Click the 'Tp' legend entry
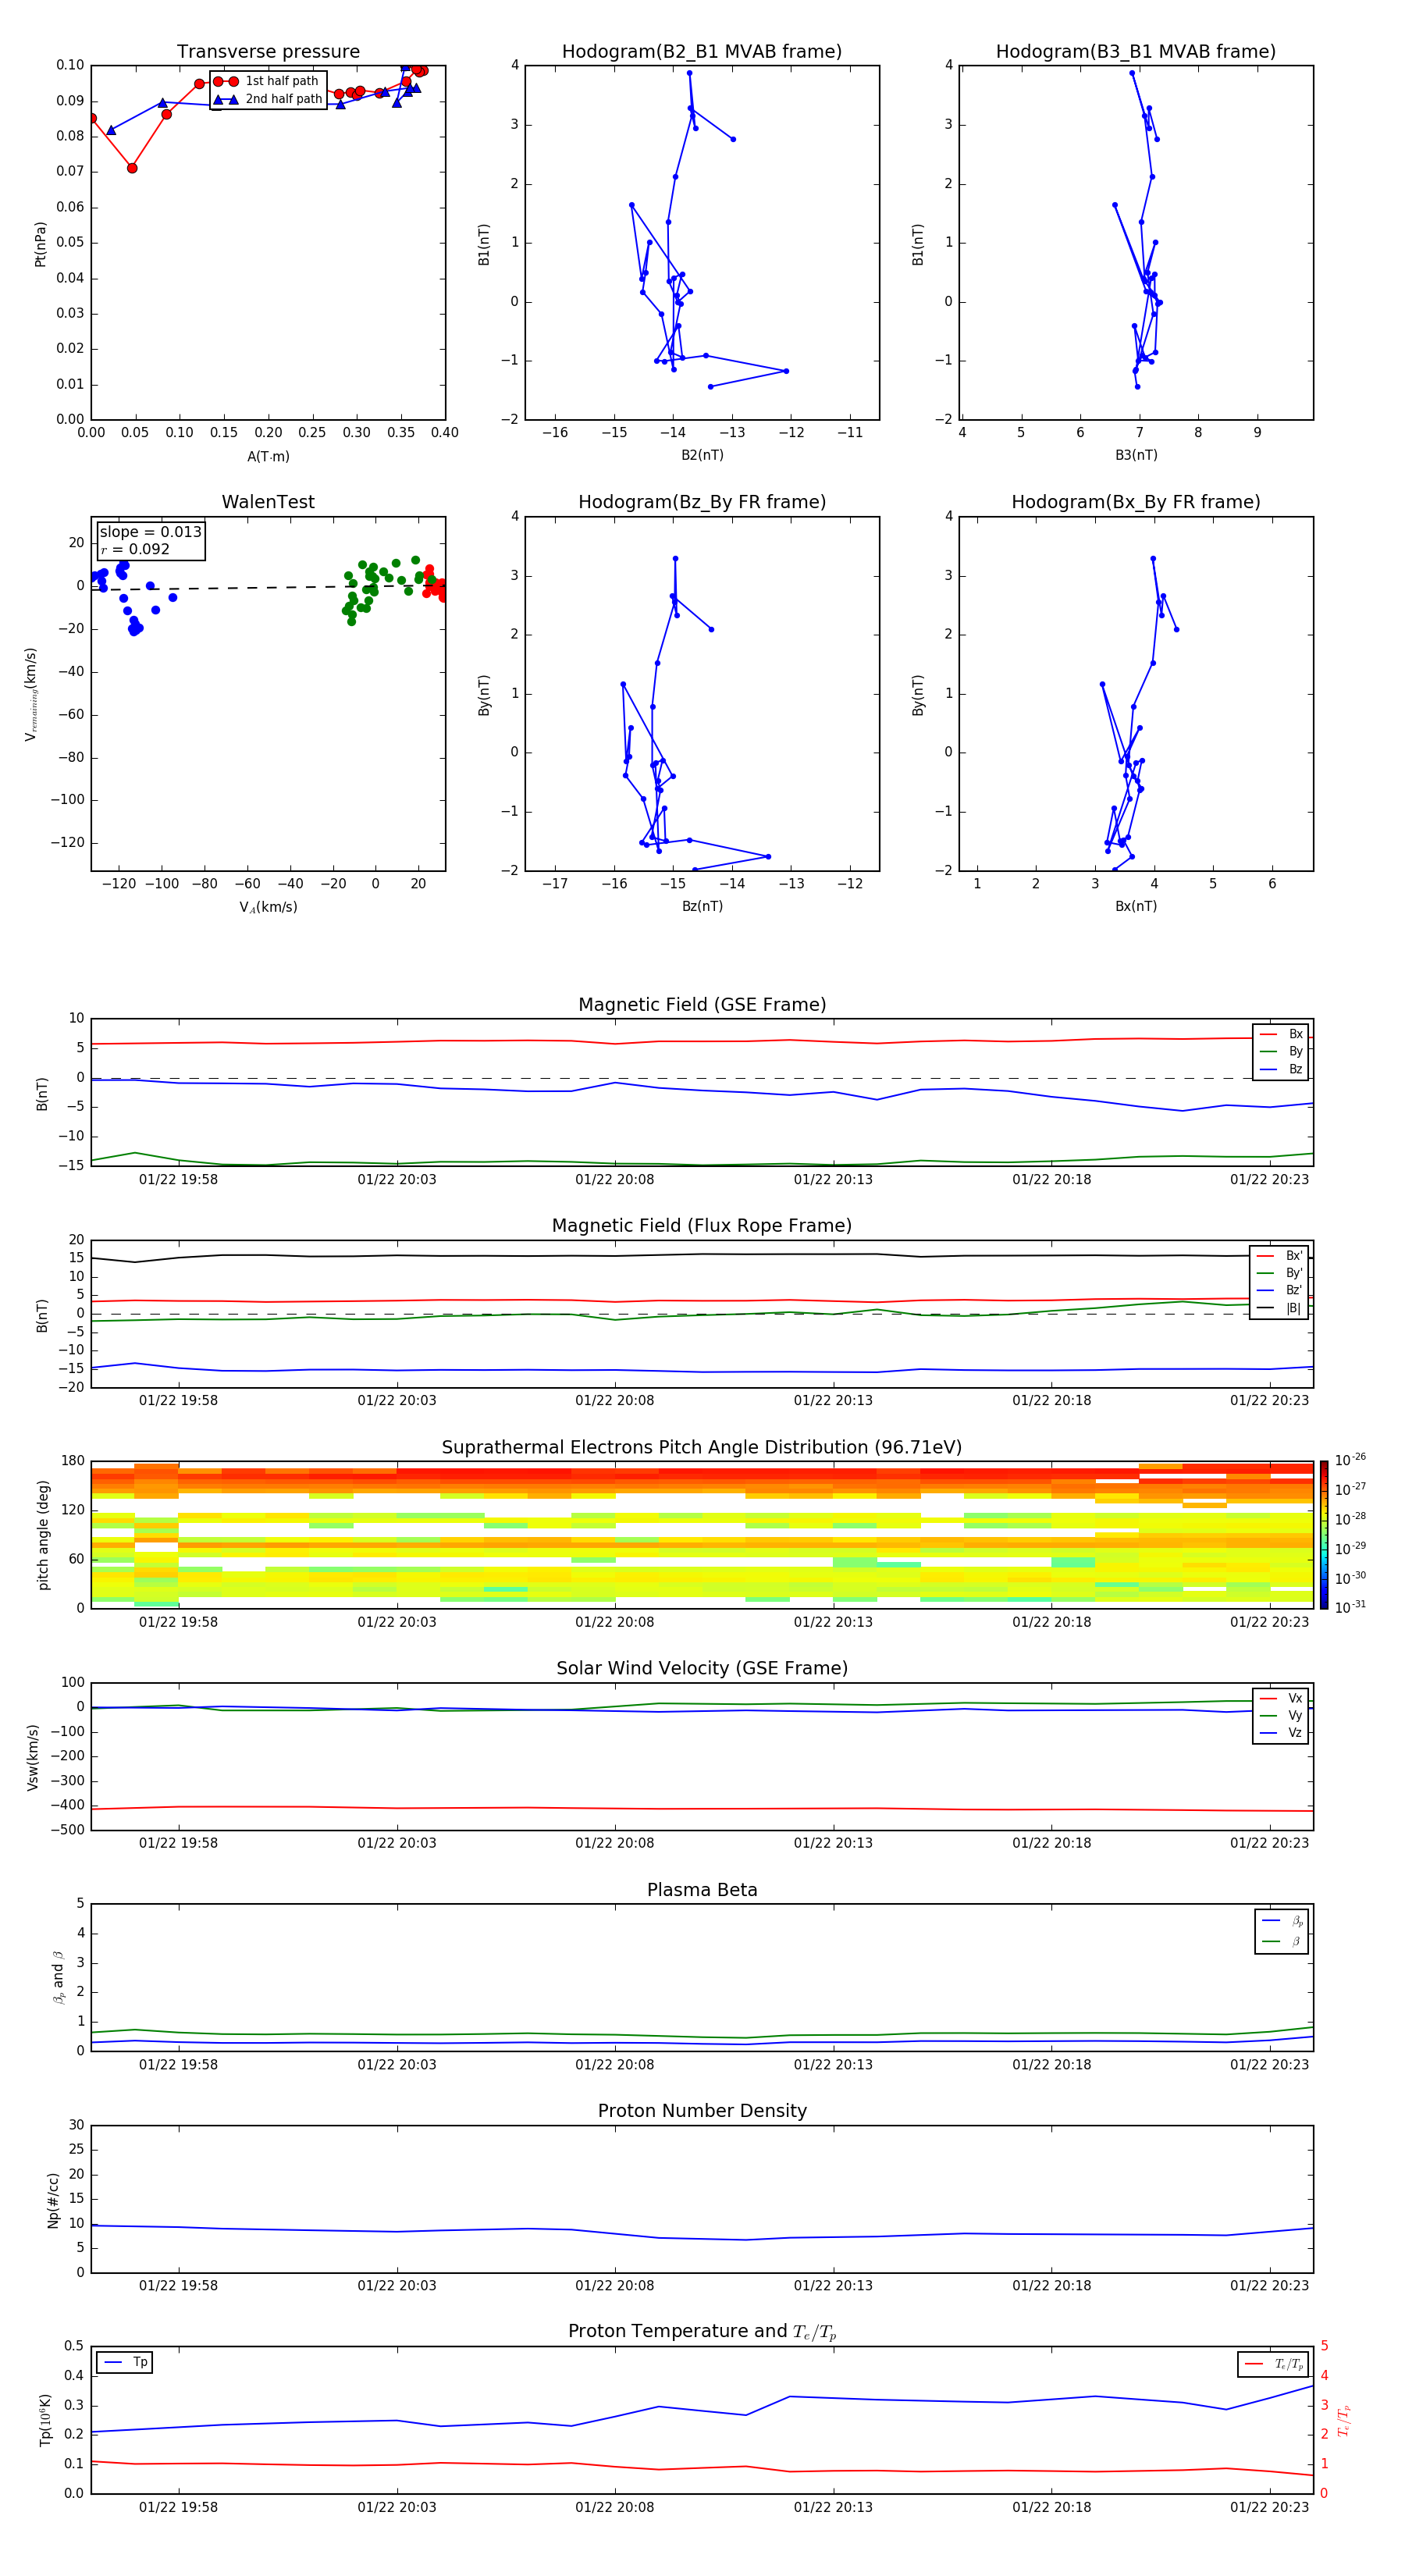The height and width of the screenshot is (2576, 1405). click(125, 2362)
